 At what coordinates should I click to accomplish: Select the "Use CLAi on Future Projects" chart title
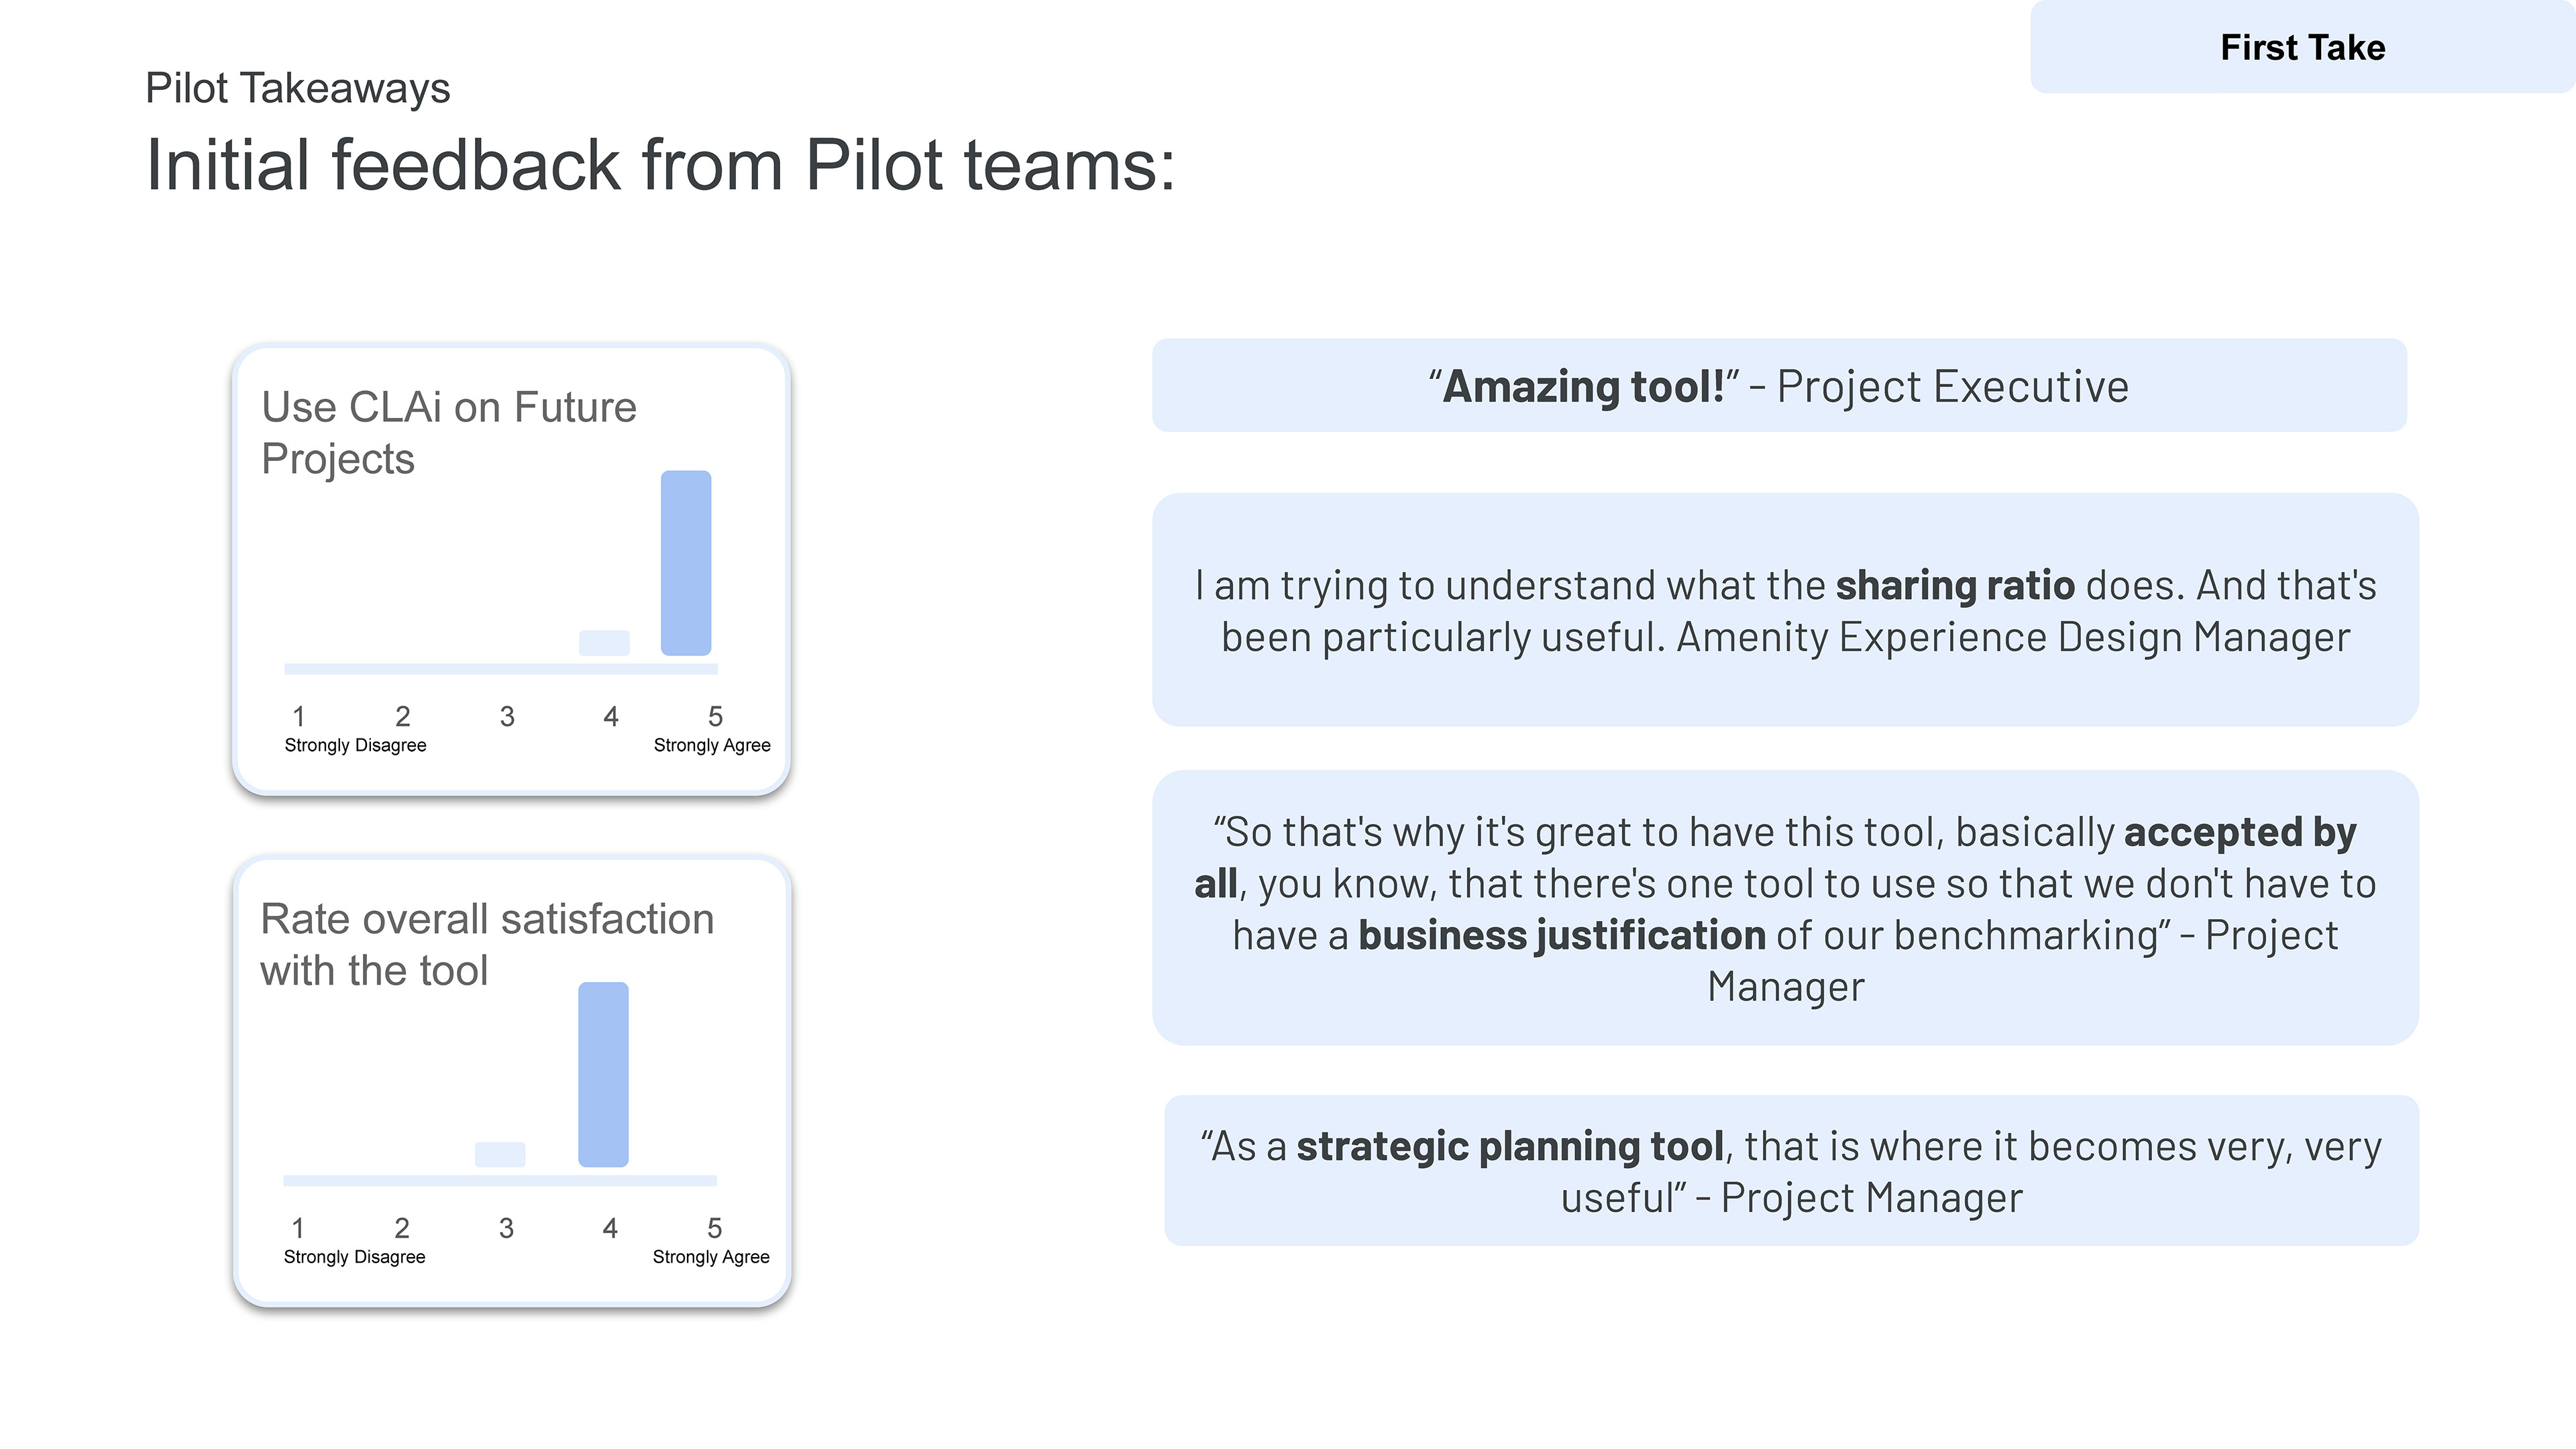[448, 432]
